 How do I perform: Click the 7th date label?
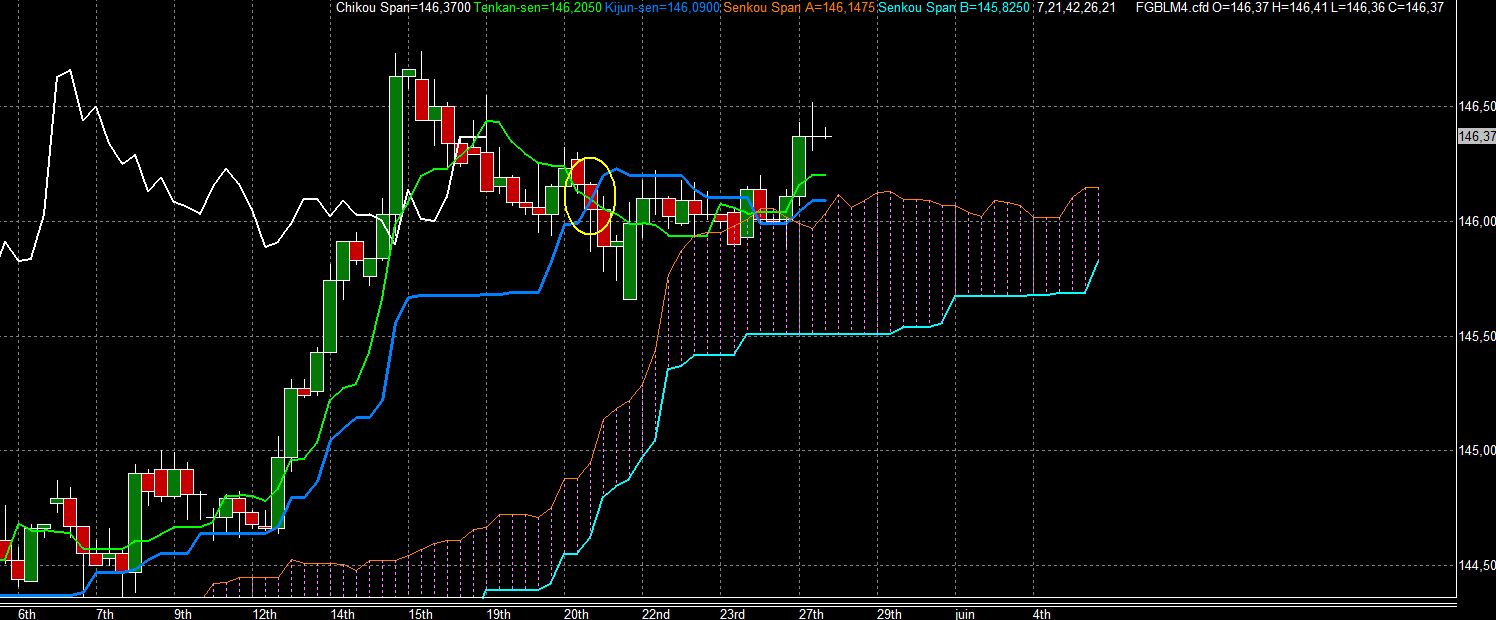[x=105, y=613]
